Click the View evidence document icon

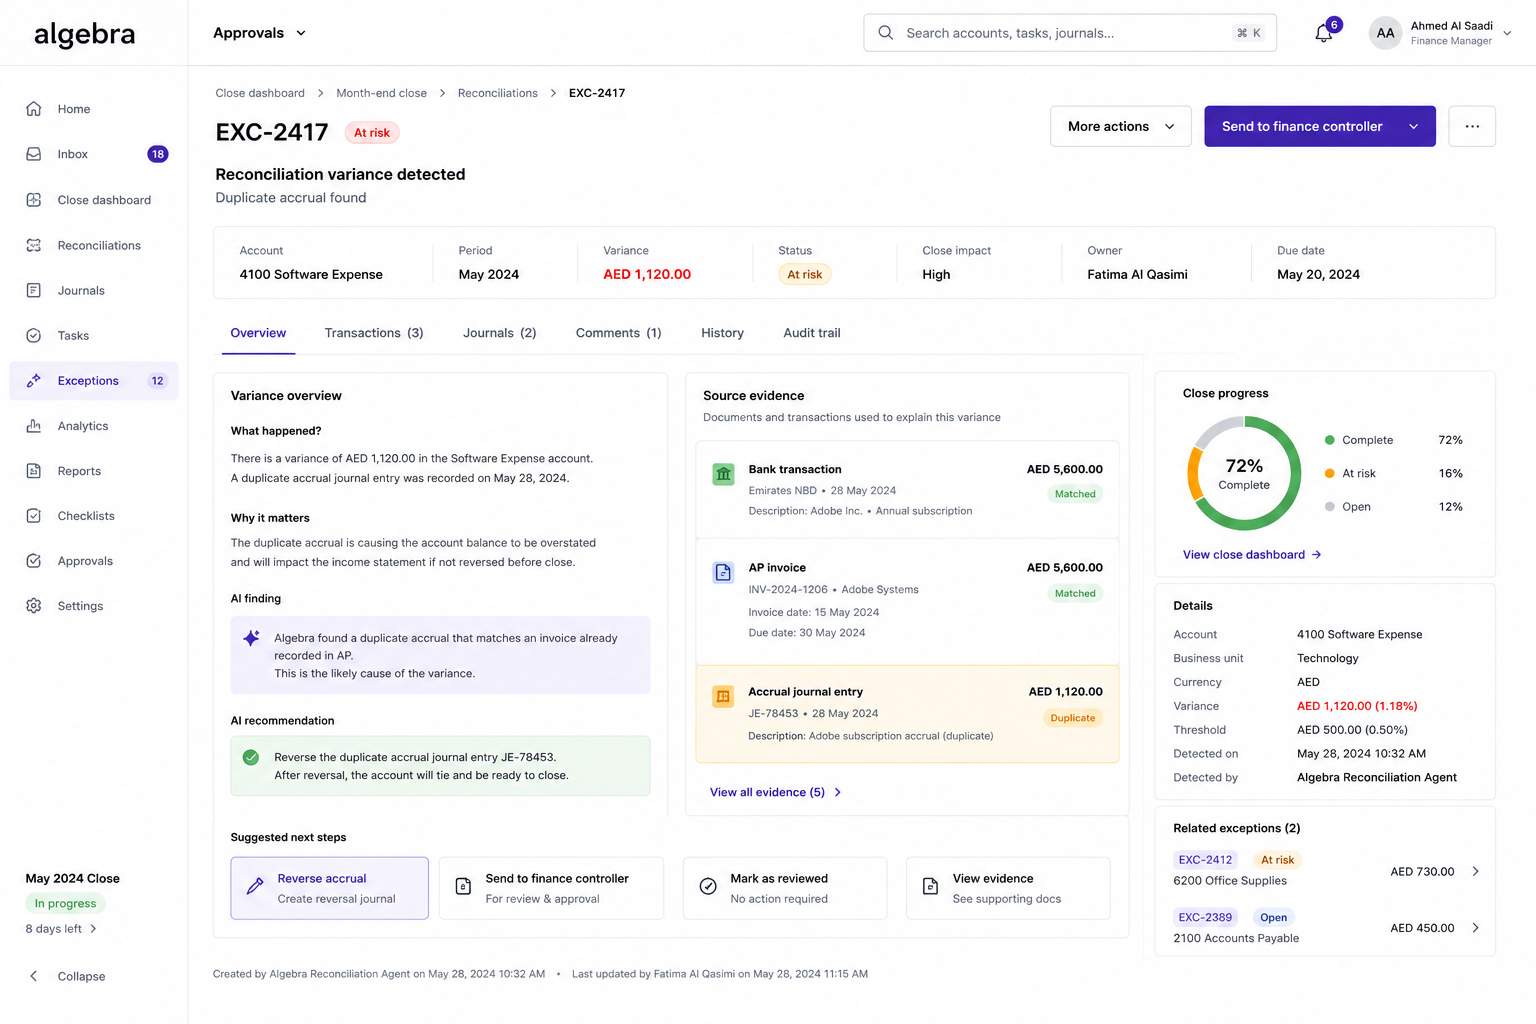coord(930,886)
